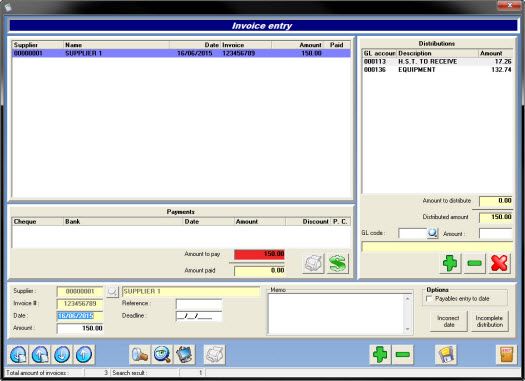Remove distribution with green minus in Distributions
This screenshot has width=525, height=381.
coord(474,263)
